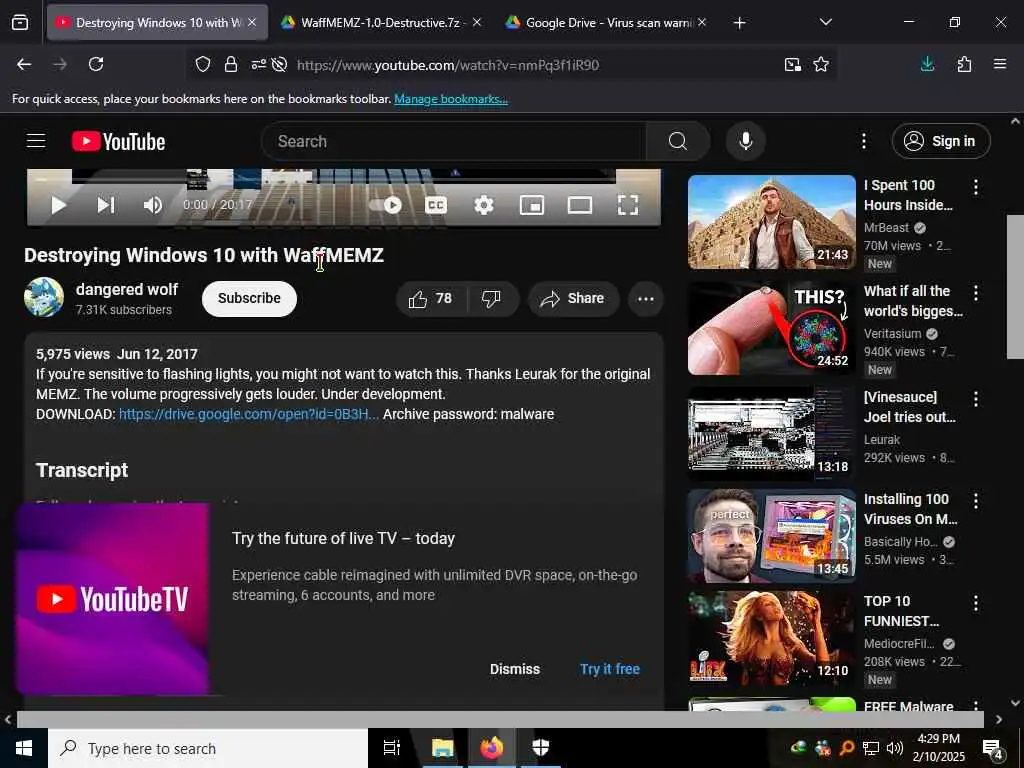Share the WaffMEMZ video

(573, 299)
